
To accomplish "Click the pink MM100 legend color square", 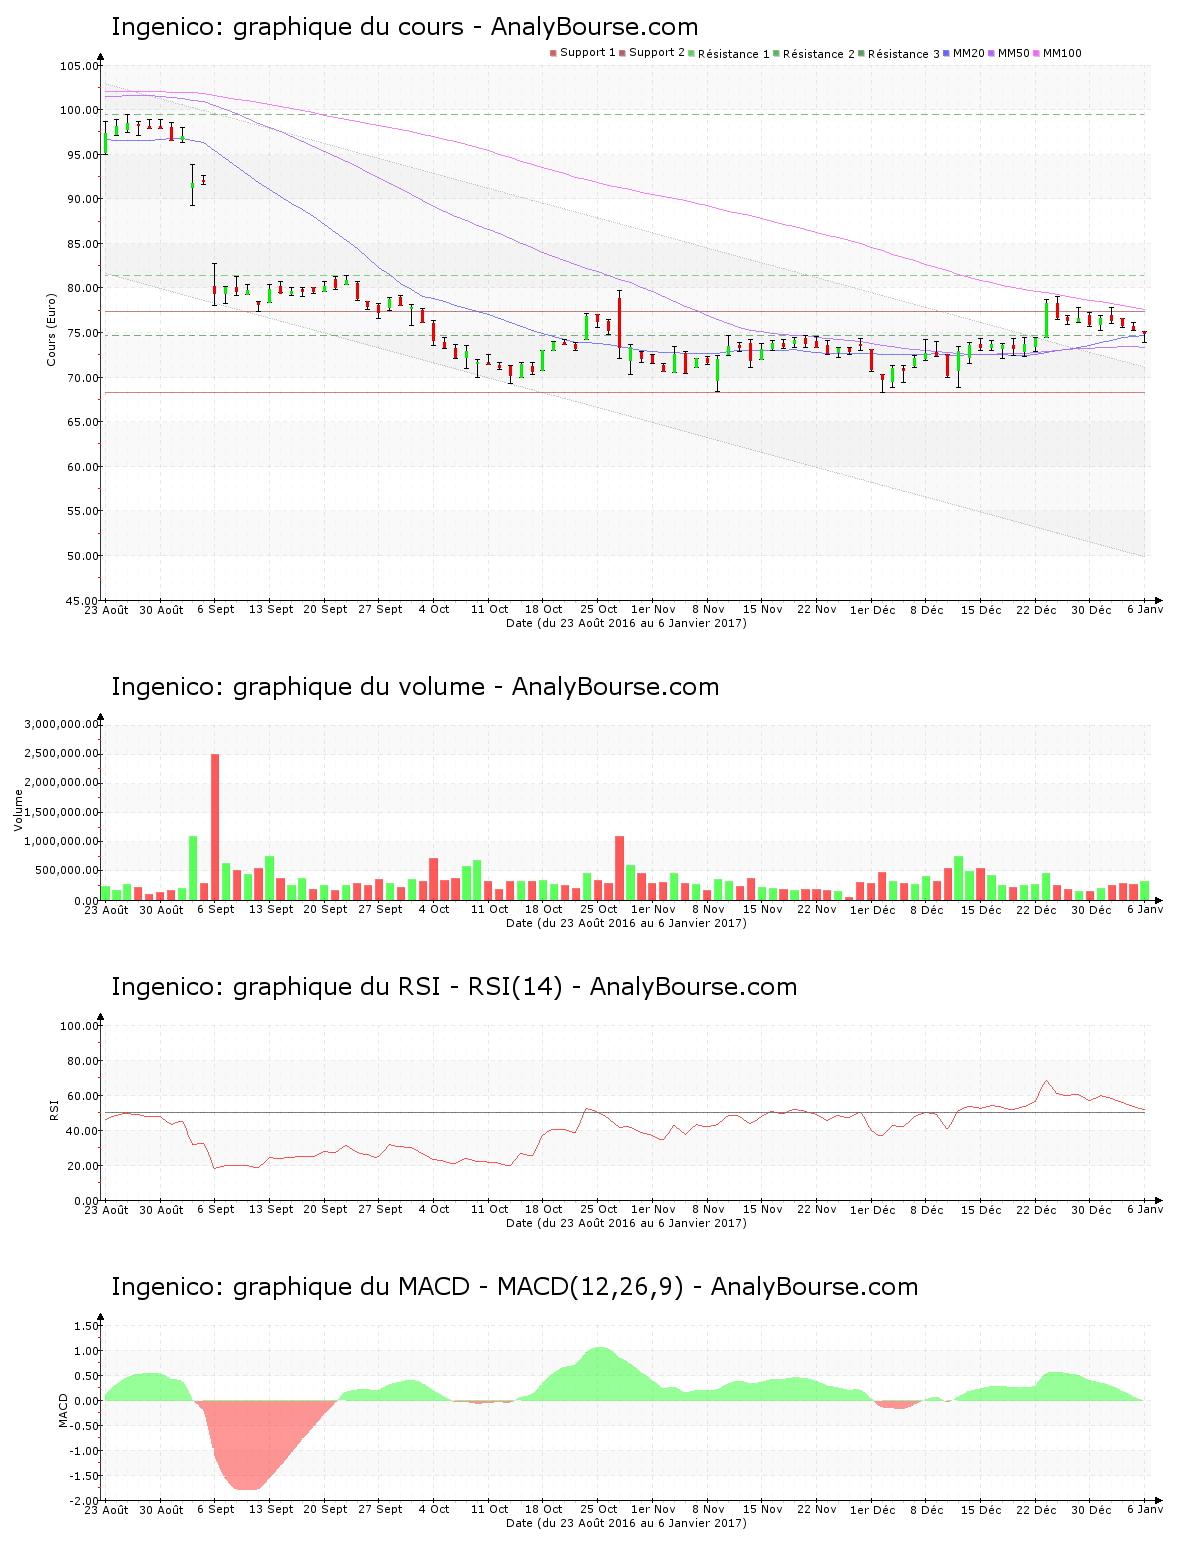I will [1037, 54].
